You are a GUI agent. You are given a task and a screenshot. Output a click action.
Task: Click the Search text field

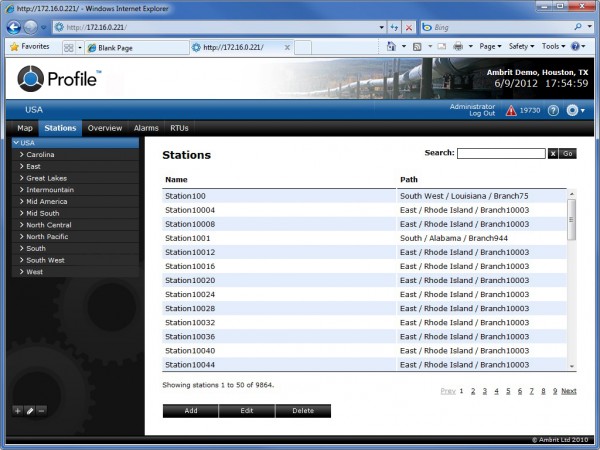pyautogui.click(x=500, y=153)
